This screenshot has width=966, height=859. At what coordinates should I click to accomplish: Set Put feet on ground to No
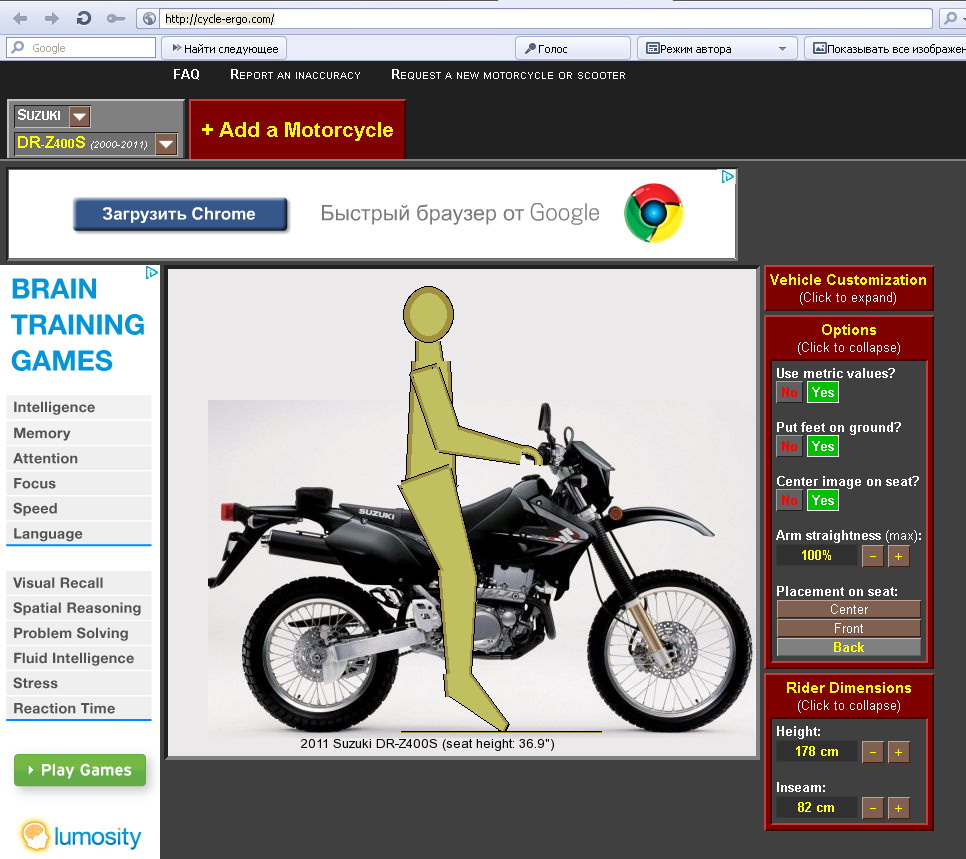[x=789, y=446]
